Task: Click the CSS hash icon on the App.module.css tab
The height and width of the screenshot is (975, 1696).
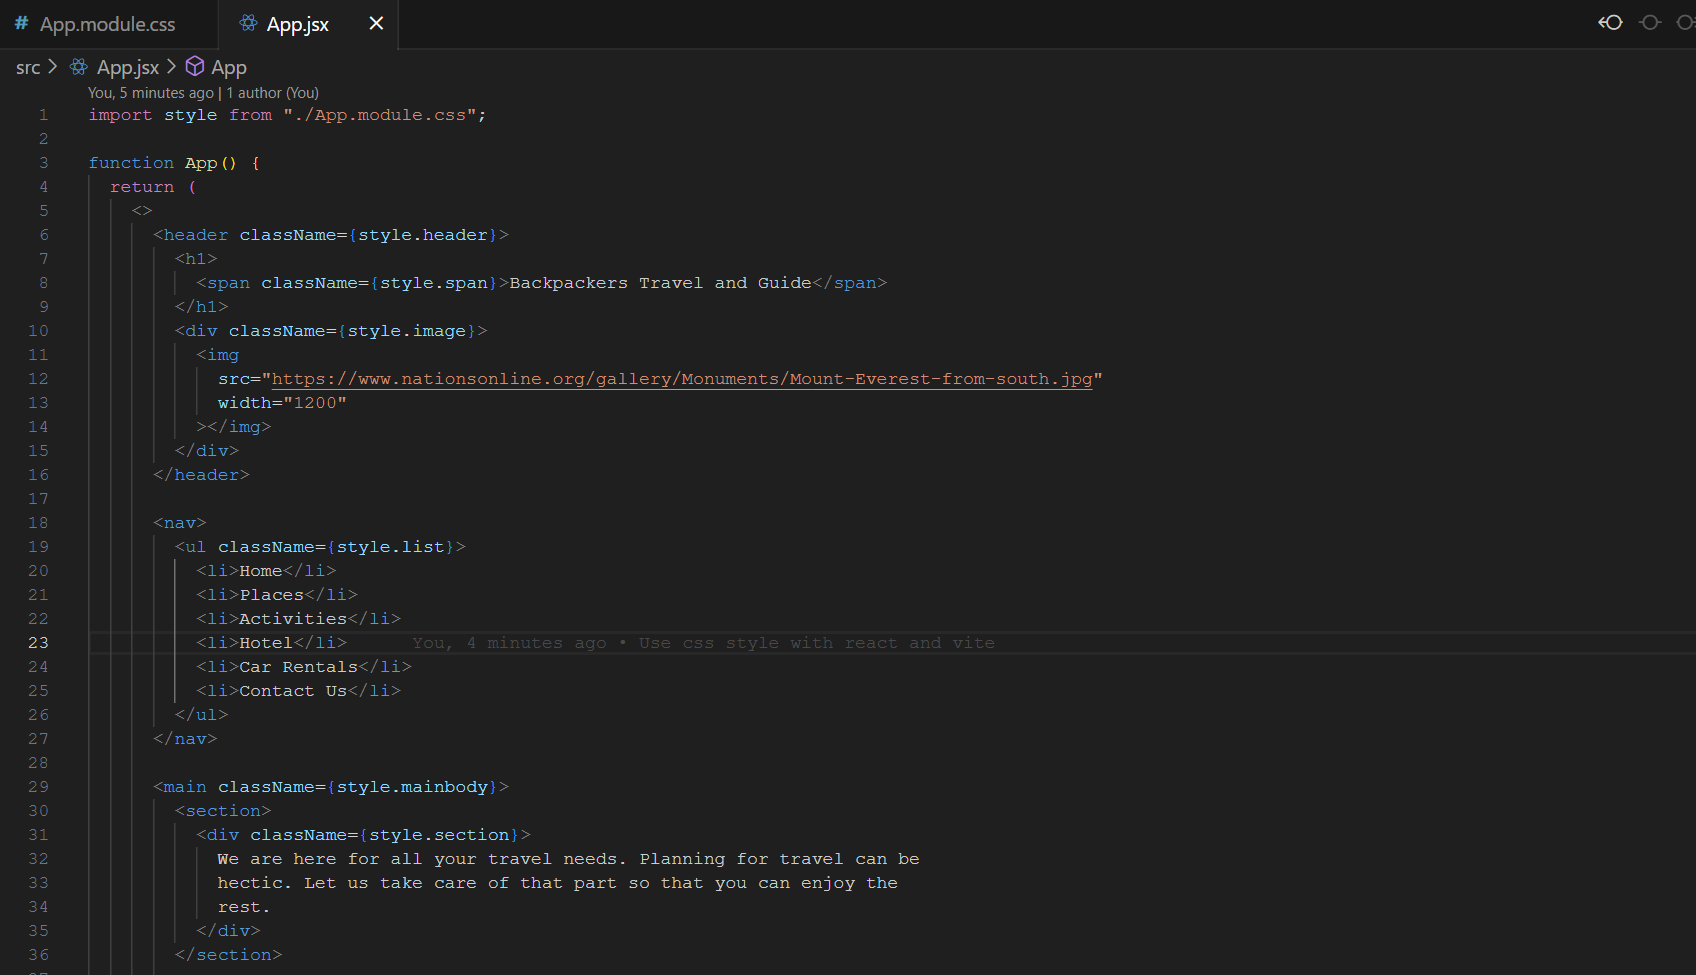Action: tap(20, 23)
